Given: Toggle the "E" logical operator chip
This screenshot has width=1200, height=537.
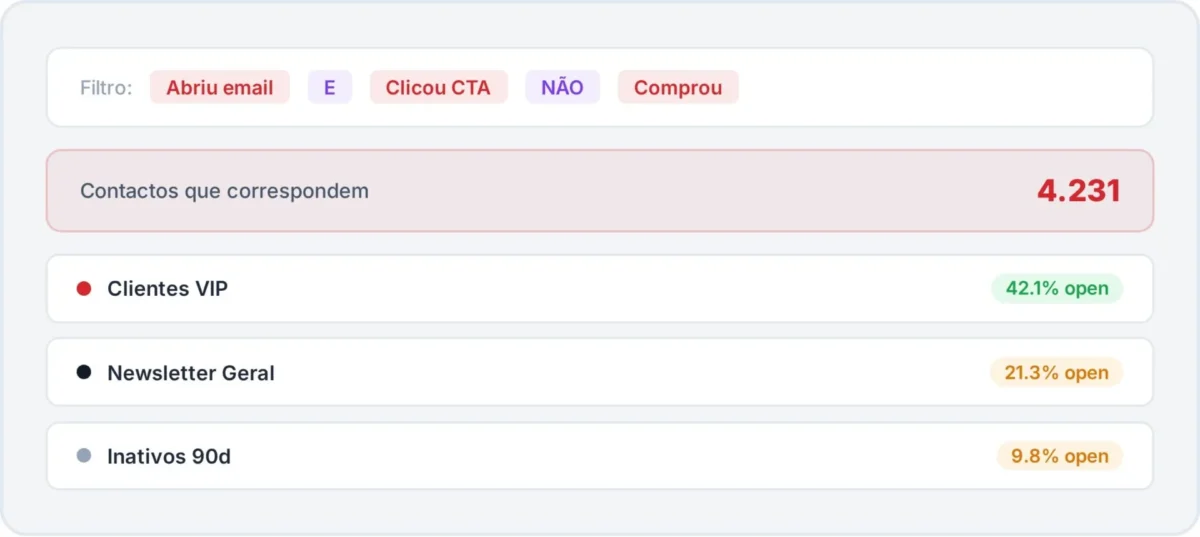Looking at the screenshot, I should click(x=330, y=87).
